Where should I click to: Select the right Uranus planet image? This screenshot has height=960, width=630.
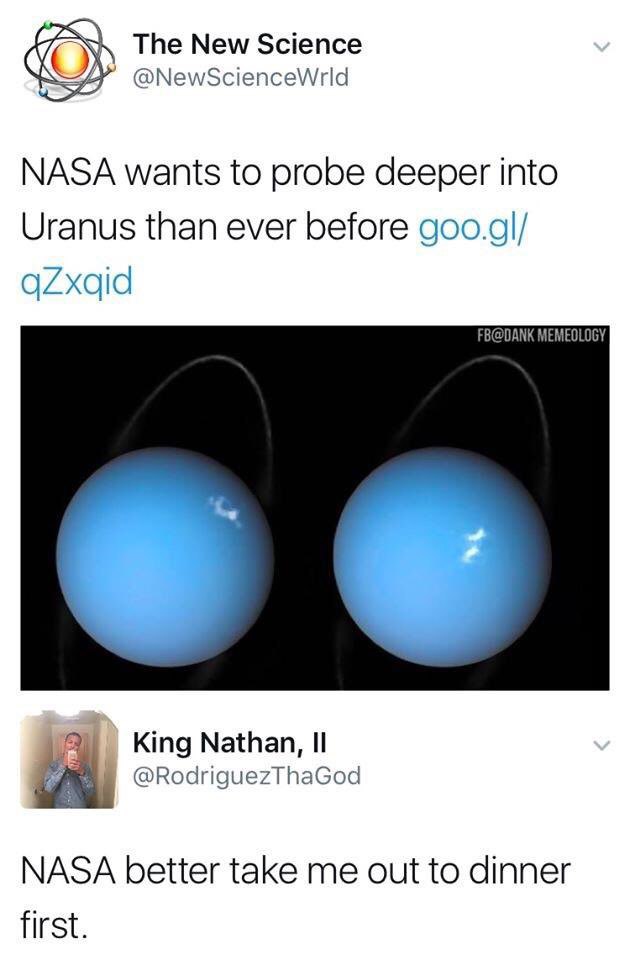(x=442, y=557)
